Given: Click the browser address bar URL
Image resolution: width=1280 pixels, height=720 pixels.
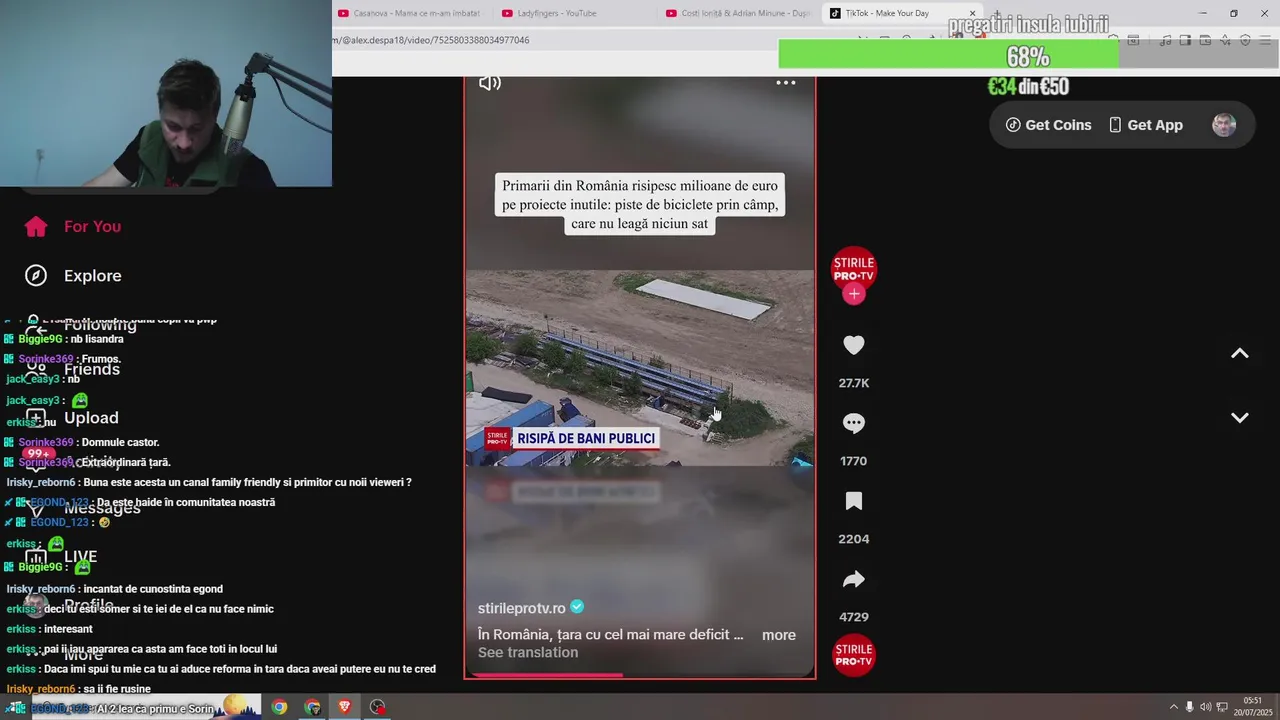Looking at the screenshot, I should (431, 40).
